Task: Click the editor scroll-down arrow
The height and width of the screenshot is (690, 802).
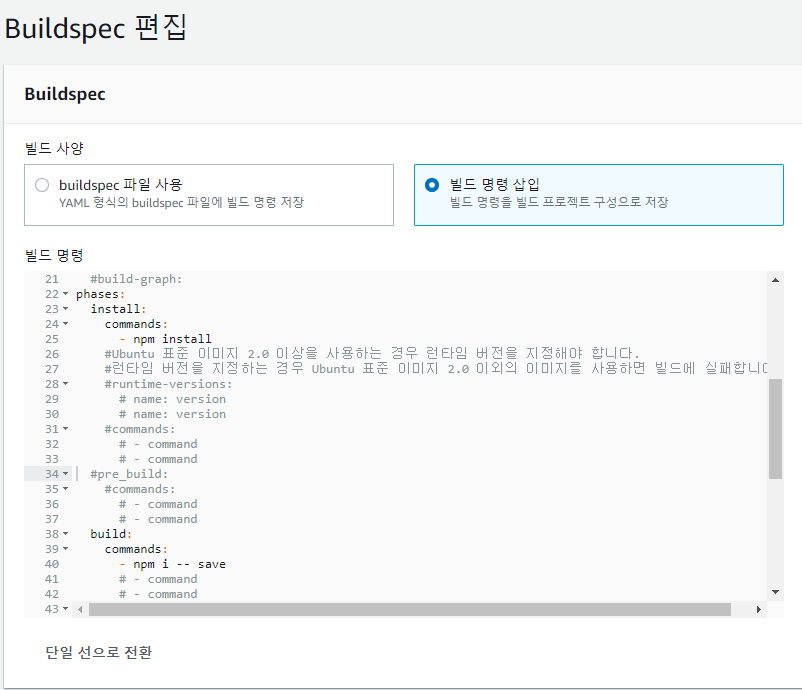Action: click(x=775, y=592)
